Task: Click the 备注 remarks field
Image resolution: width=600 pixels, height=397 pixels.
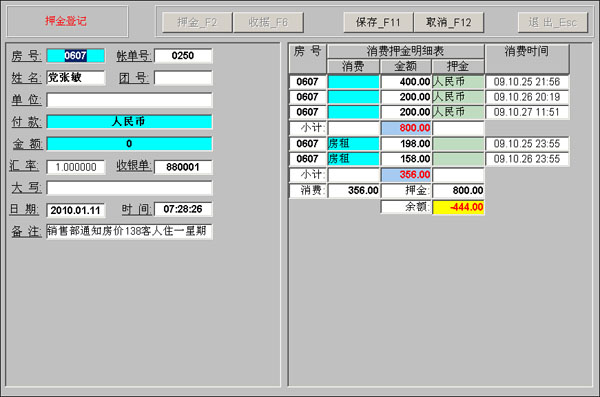Action: [x=129, y=231]
